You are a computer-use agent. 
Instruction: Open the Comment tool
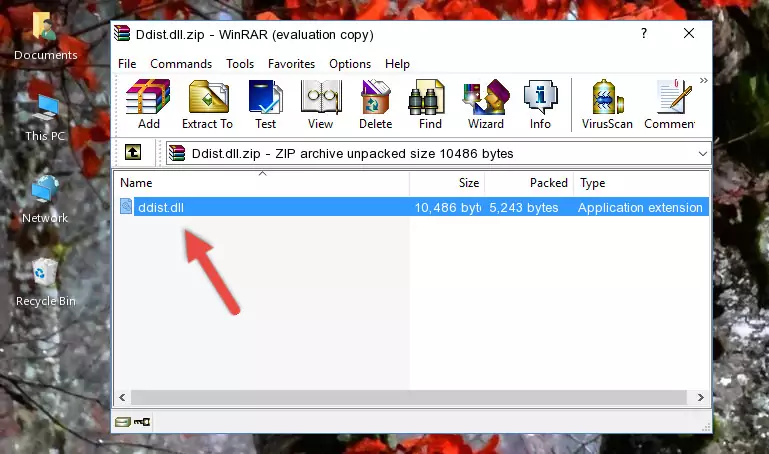coord(670,104)
